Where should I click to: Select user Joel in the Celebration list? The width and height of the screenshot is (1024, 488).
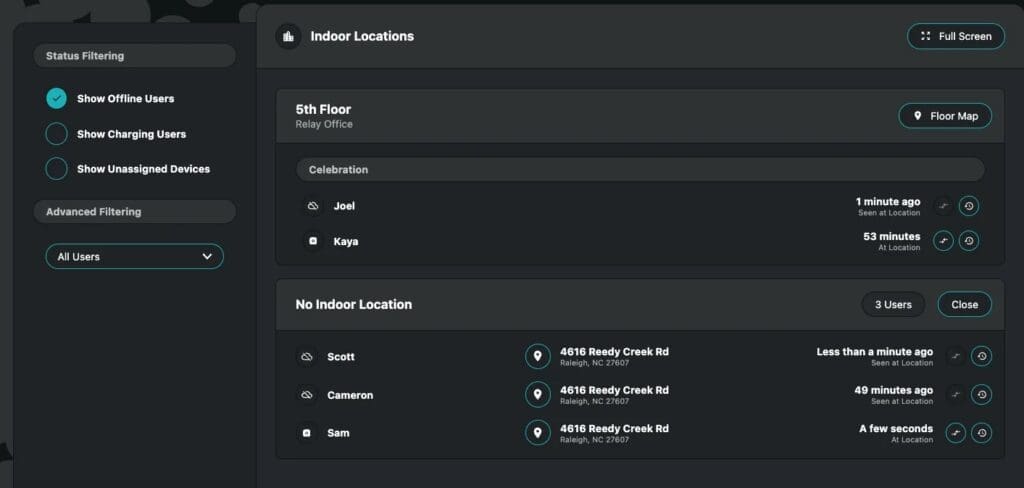pyautogui.click(x=344, y=206)
